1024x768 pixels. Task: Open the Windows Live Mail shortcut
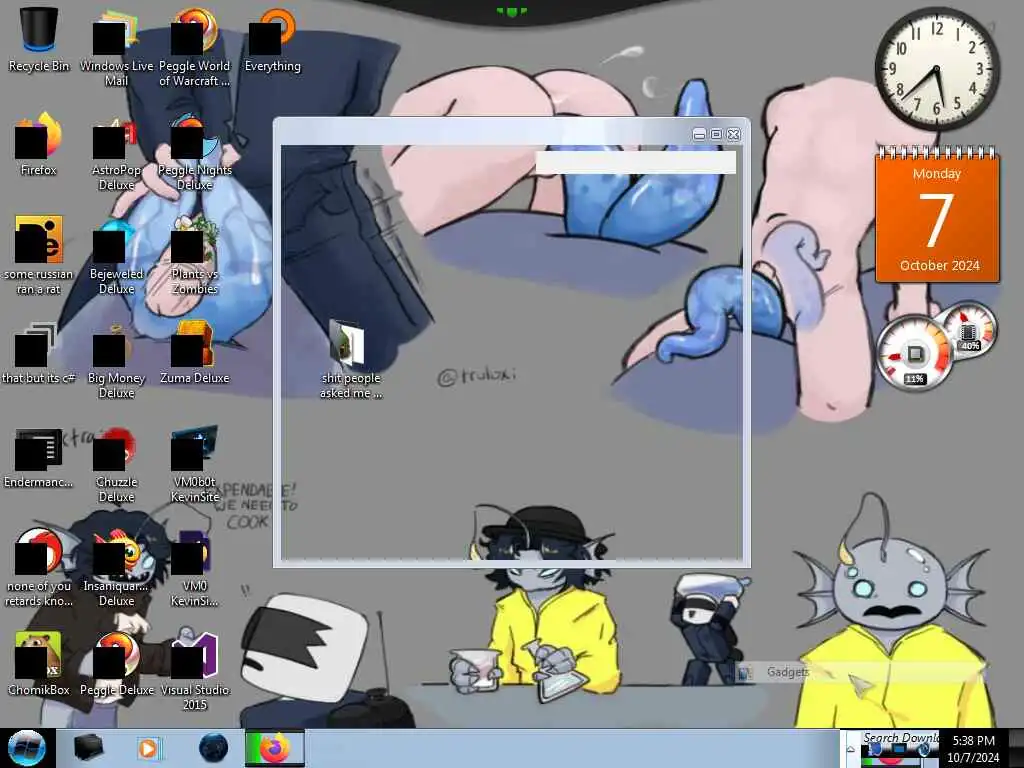point(116,47)
